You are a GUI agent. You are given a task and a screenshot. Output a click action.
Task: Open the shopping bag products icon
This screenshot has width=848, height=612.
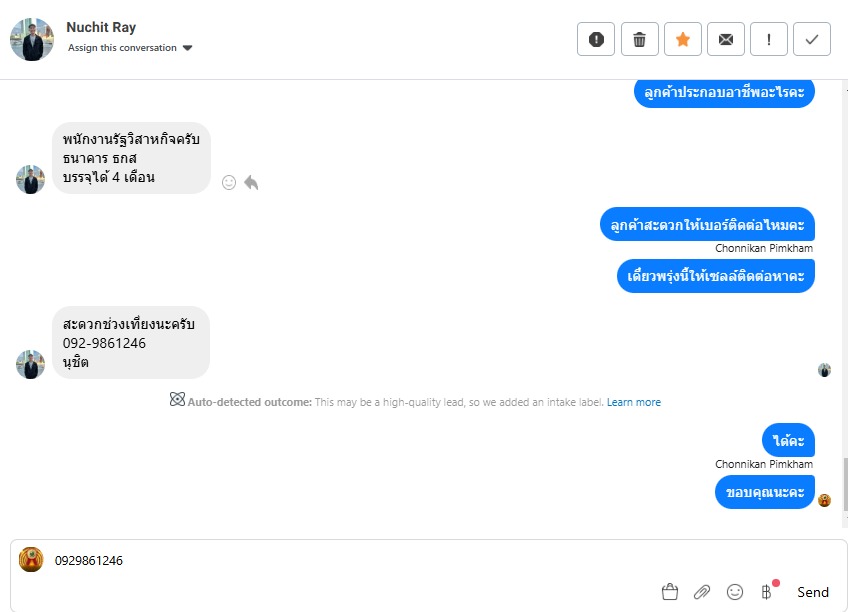pos(670,592)
